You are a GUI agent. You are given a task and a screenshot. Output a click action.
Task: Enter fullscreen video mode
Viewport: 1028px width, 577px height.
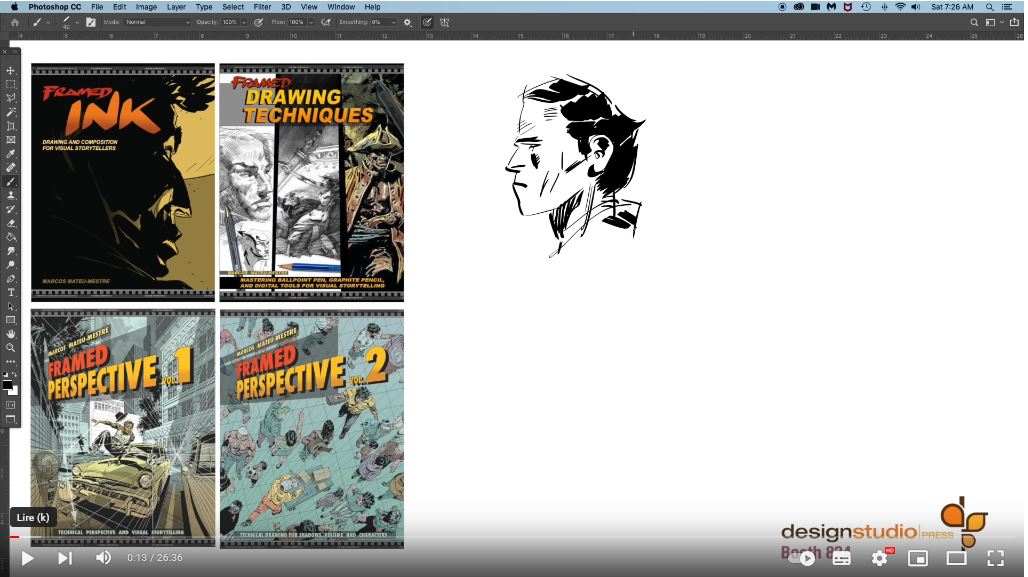pos(995,558)
